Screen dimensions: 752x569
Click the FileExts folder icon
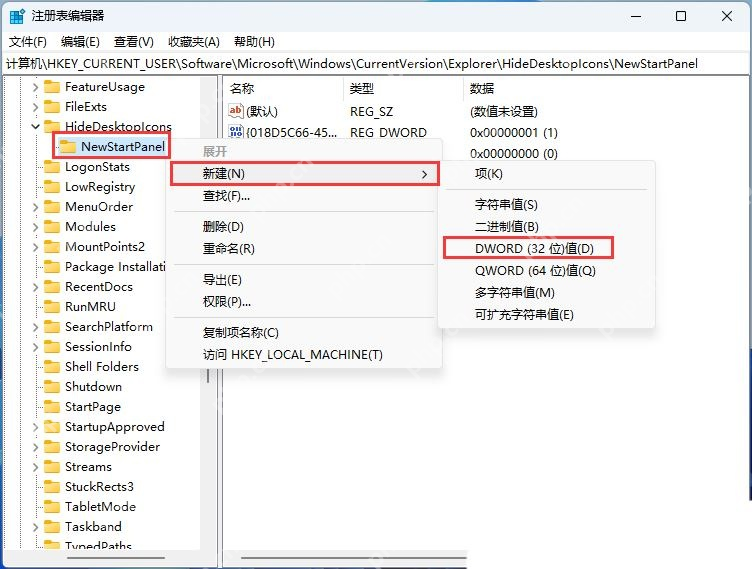click(52, 107)
